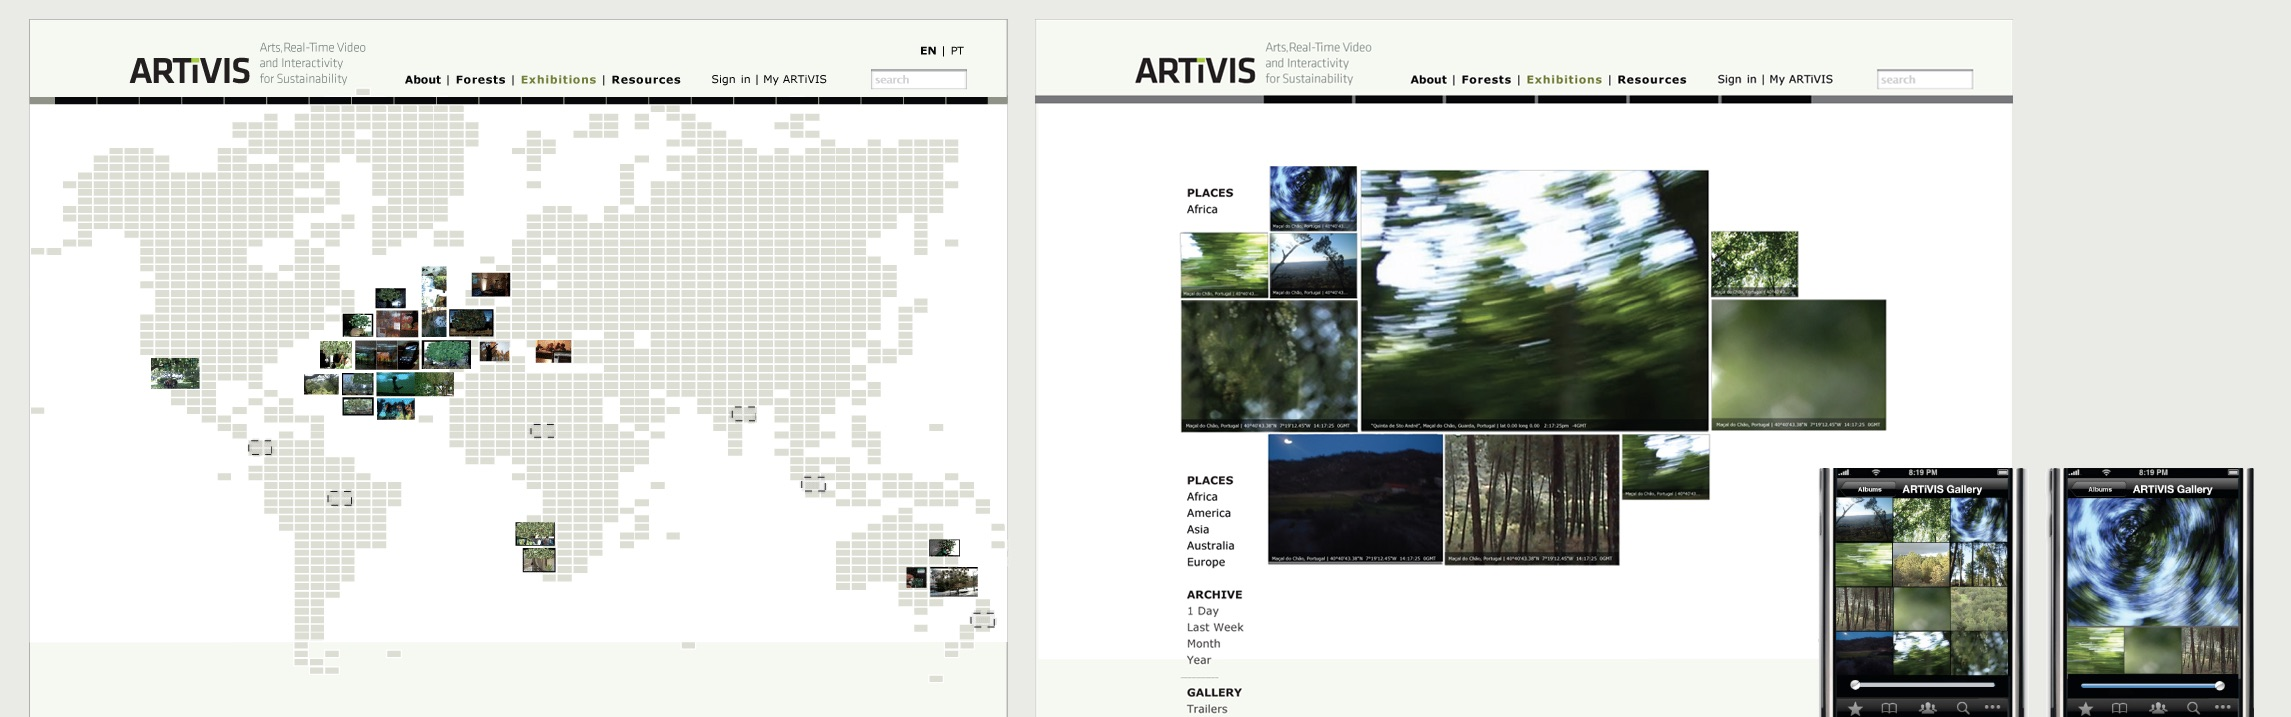This screenshot has width=2291, height=717.
Task: Open Forests menu on the gallery page
Action: pyautogui.click(x=1486, y=80)
